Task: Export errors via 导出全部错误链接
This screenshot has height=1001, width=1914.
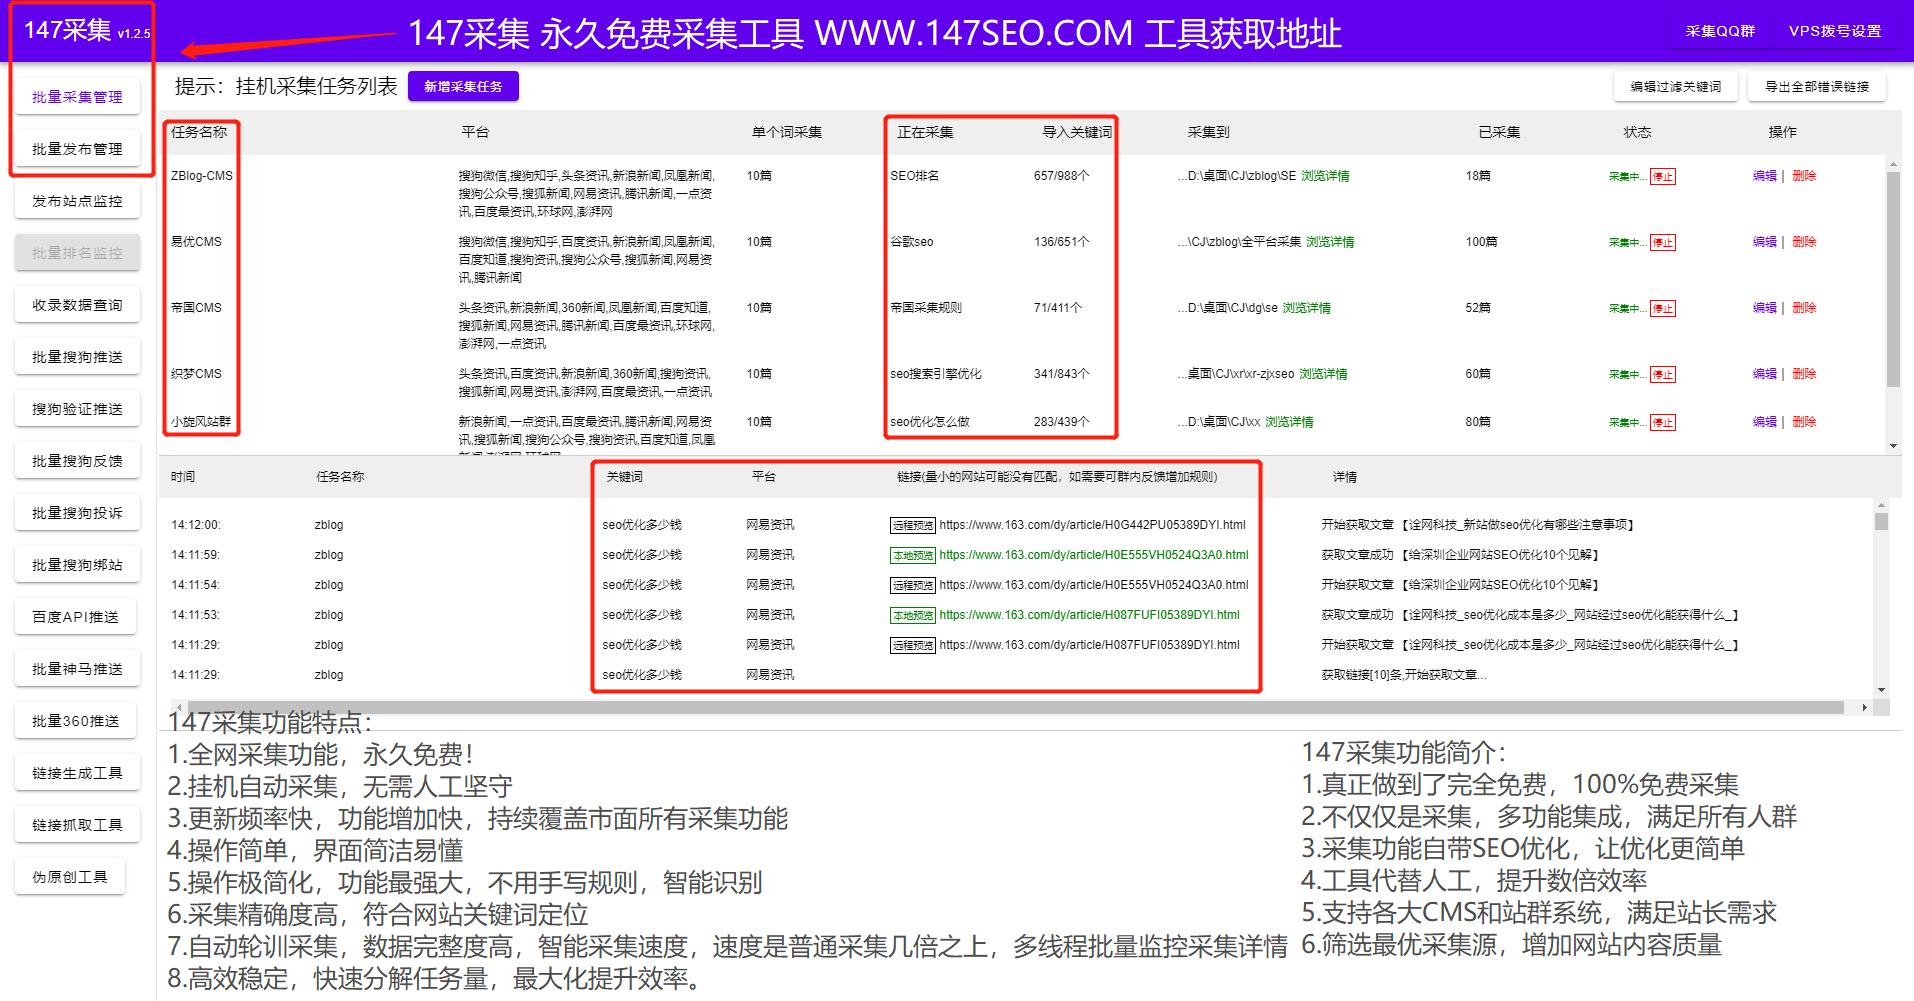Action: click(x=1817, y=86)
